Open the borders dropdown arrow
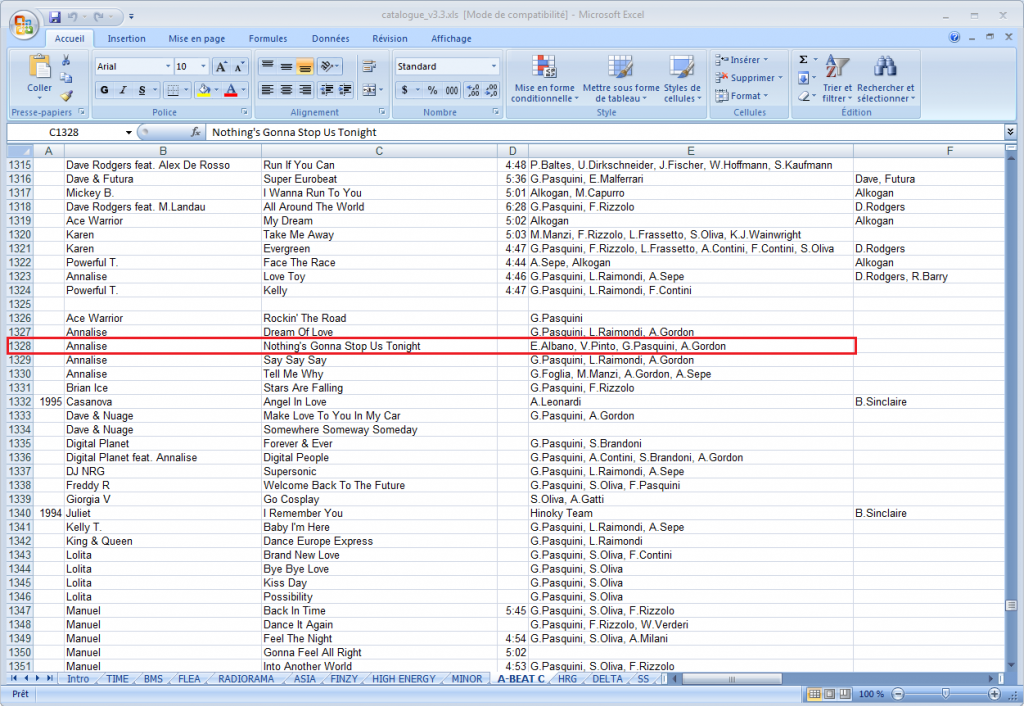The image size is (1024, 706). (x=186, y=90)
